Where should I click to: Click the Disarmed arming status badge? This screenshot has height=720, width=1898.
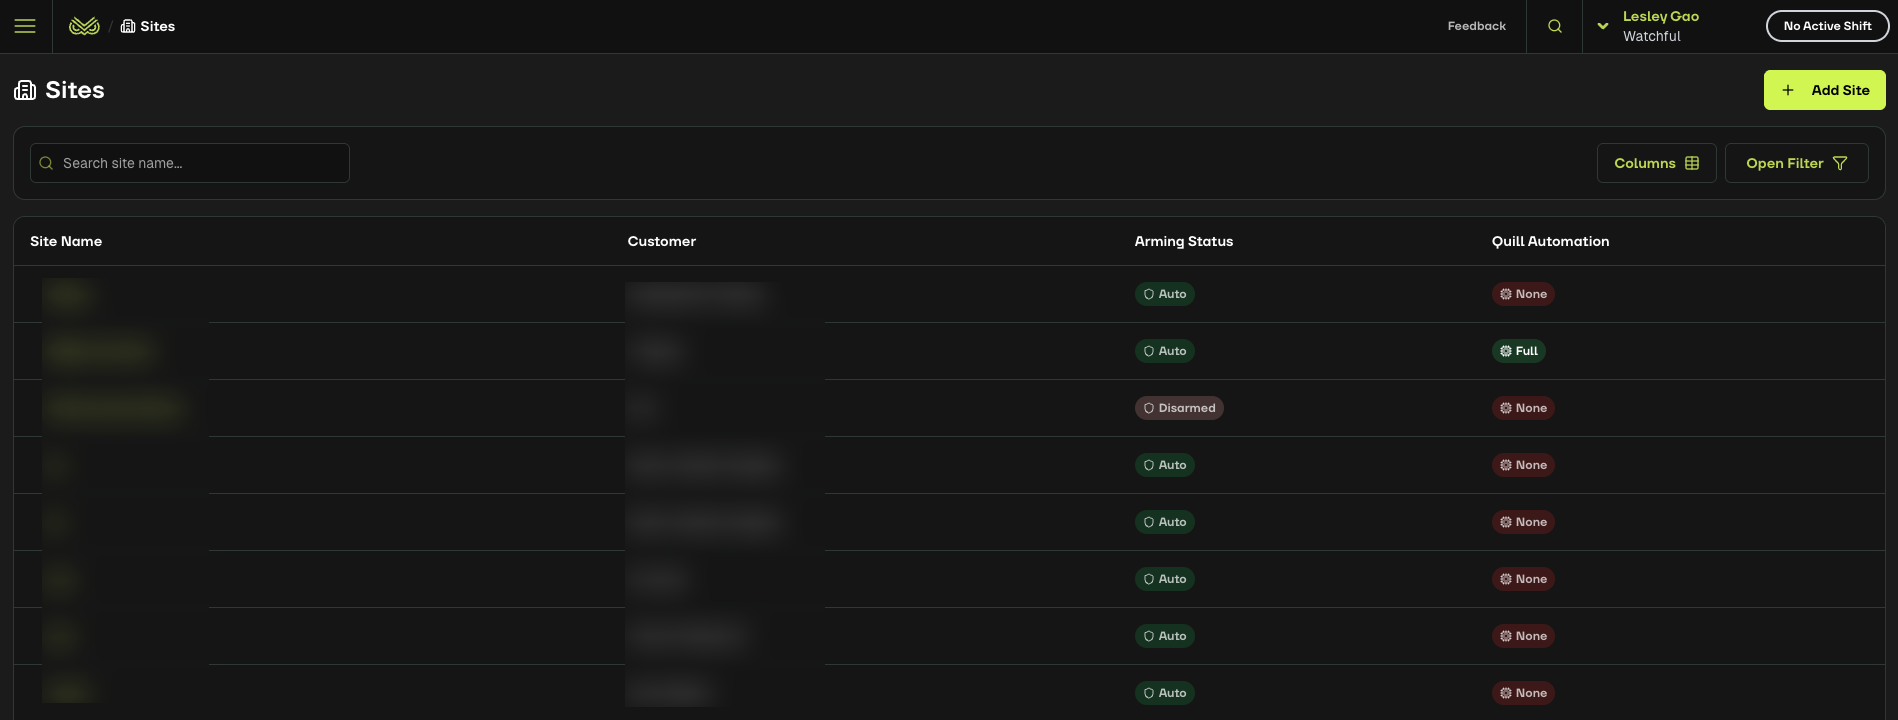click(x=1179, y=408)
